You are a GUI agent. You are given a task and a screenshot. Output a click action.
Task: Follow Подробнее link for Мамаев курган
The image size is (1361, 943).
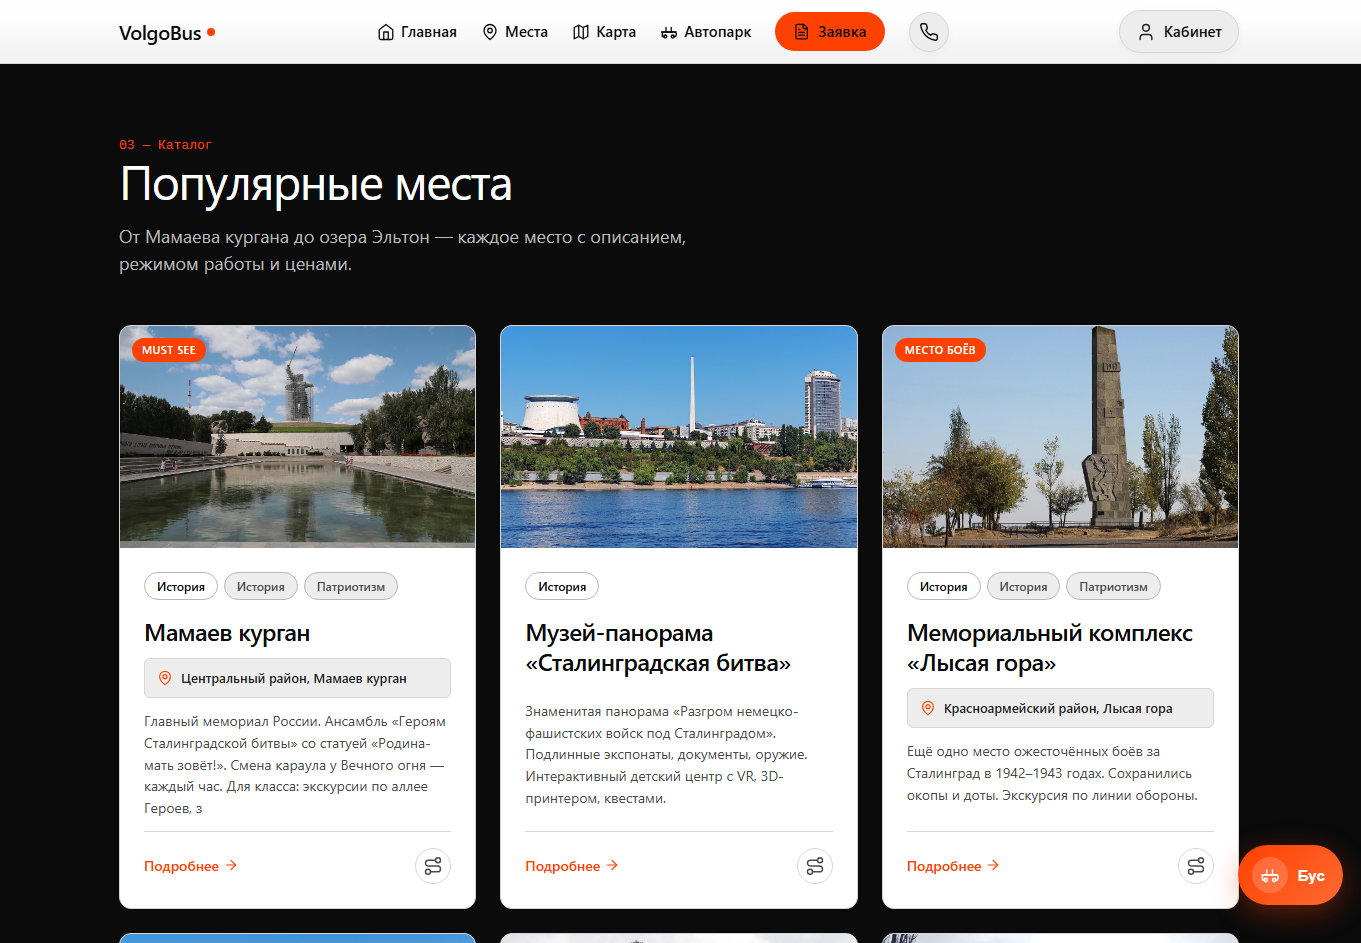pyautogui.click(x=191, y=866)
